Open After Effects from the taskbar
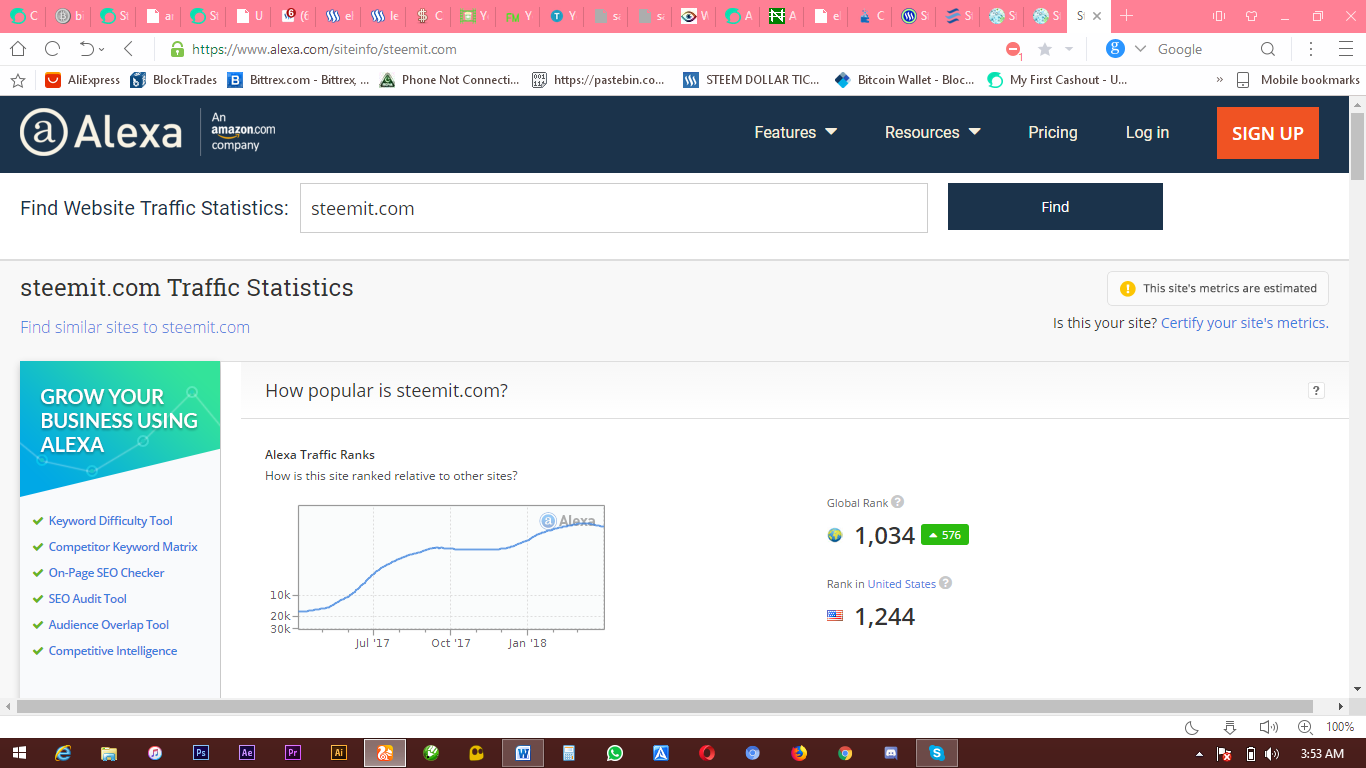Screen dimensions: 1366x768 click(x=247, y=753)
